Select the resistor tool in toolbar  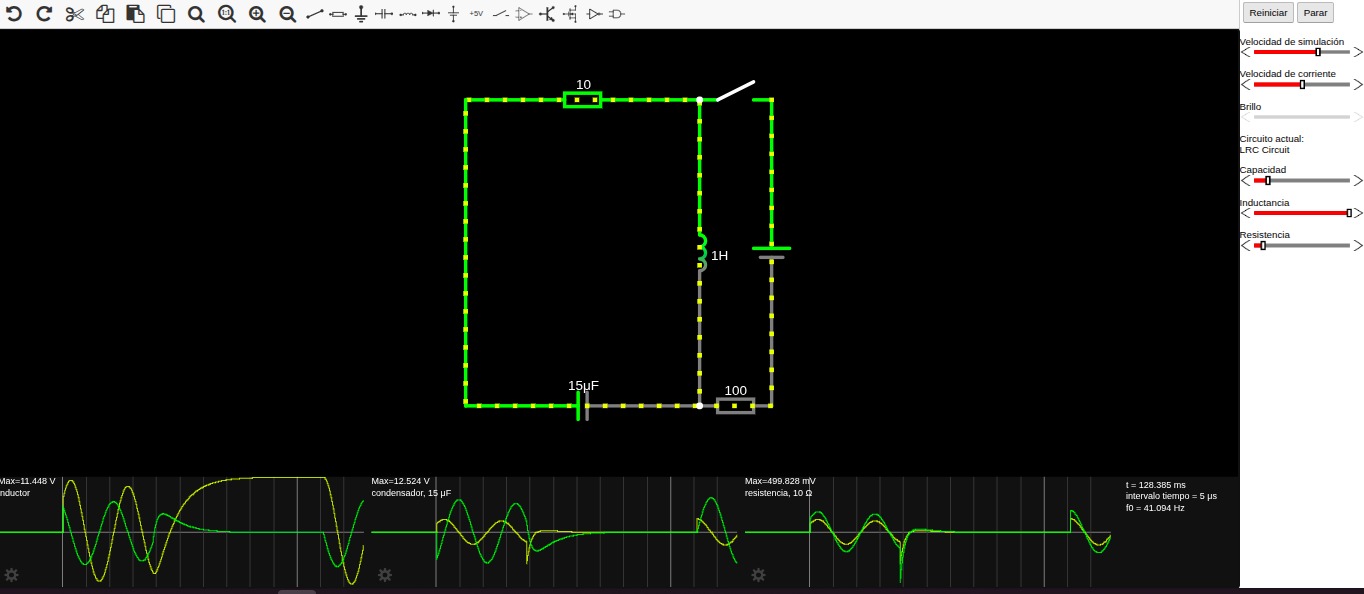338,14
